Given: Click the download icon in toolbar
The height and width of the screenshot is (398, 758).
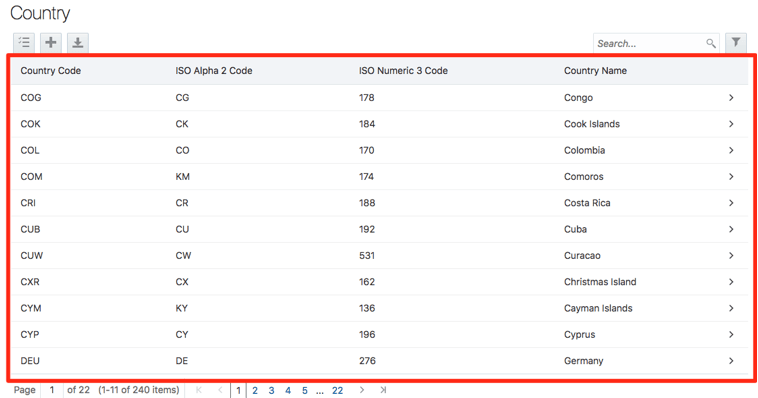Looking at the screenshot, I should point(78,43).
